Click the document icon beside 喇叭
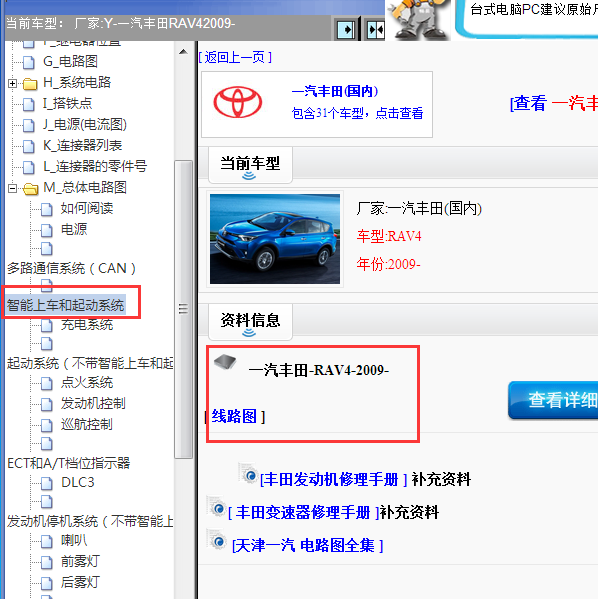The height and width of the screenshot is (599, 598). point(47,541)
